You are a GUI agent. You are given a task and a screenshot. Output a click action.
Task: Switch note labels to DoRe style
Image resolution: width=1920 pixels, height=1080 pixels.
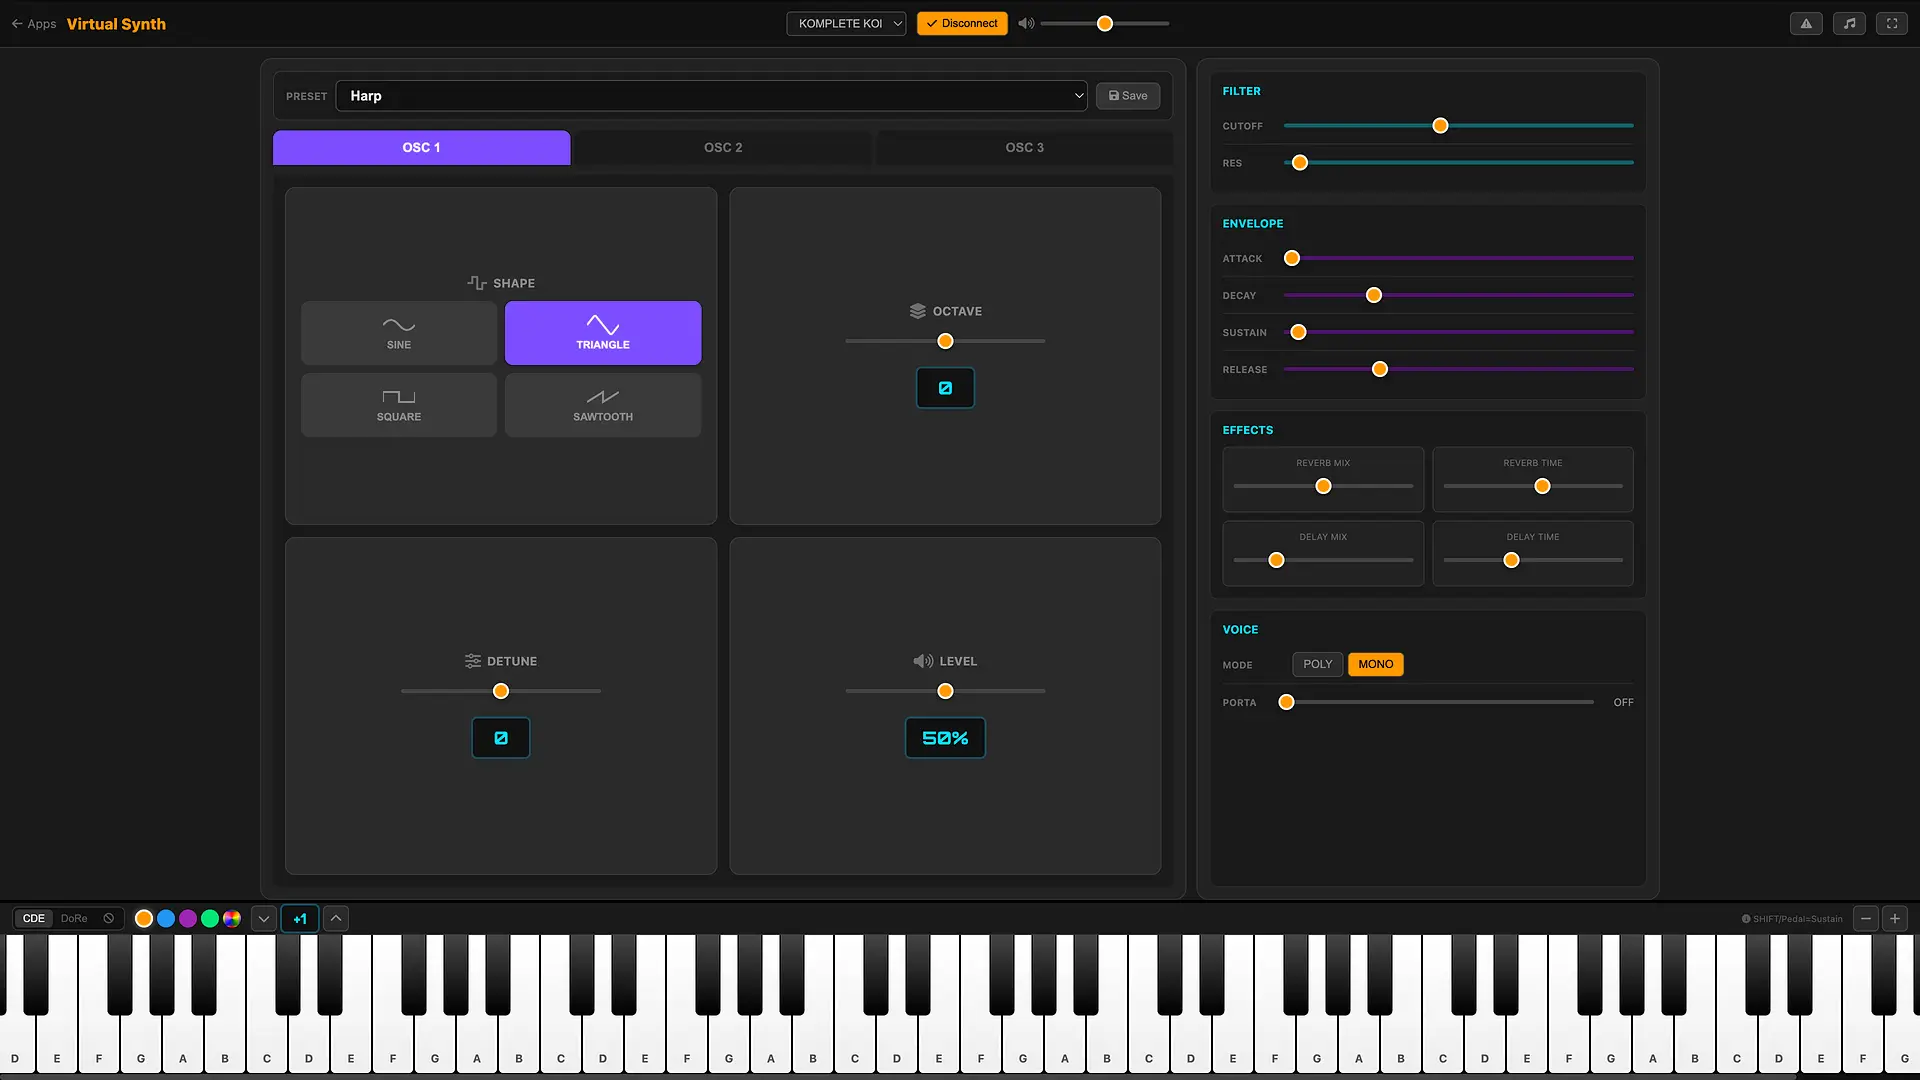pyautogui.click(x=73, y=918)
